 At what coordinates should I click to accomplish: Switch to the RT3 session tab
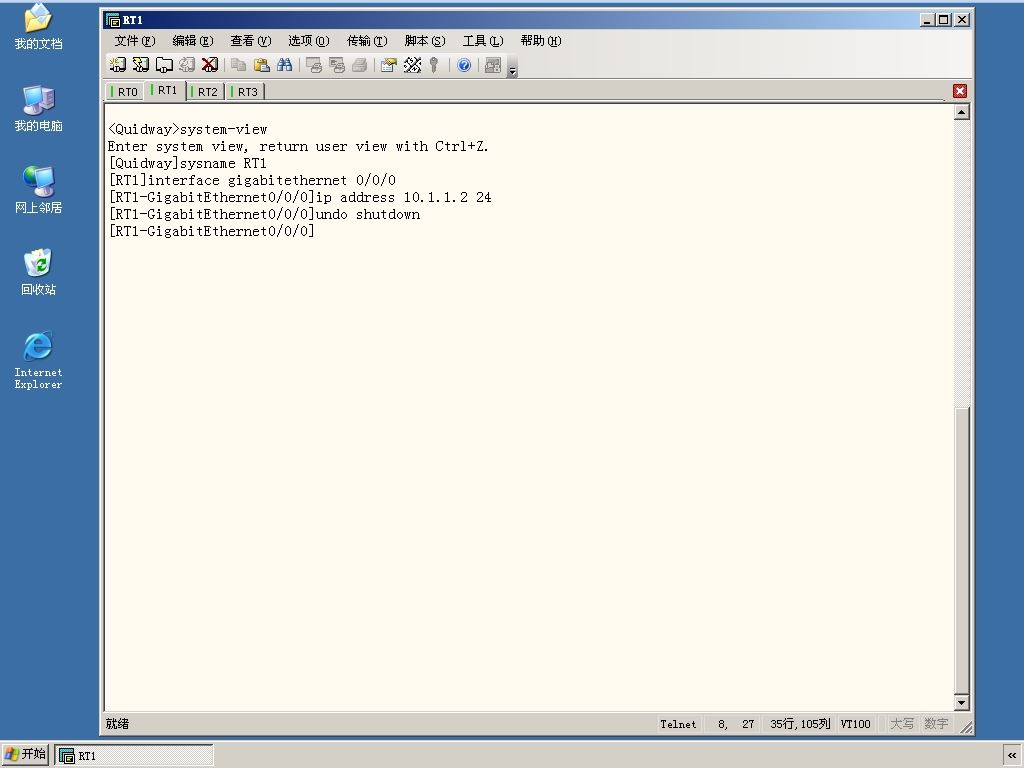[x=245, y=91]
